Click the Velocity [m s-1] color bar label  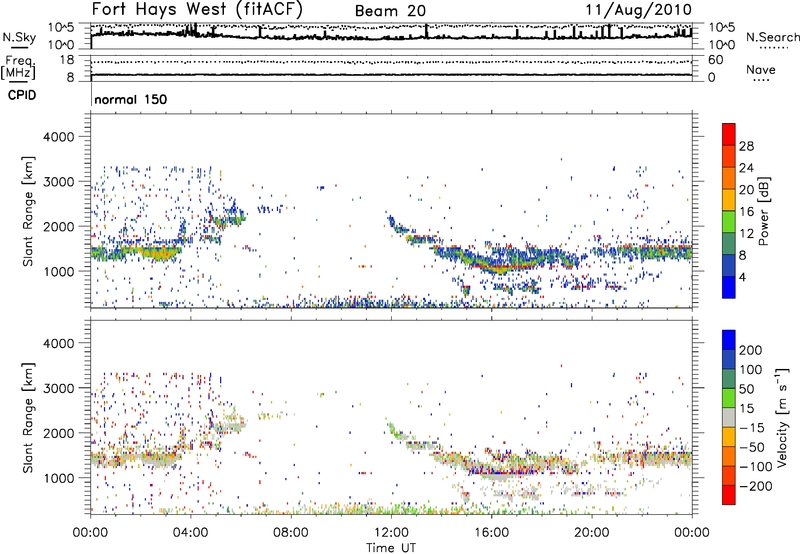782,417
